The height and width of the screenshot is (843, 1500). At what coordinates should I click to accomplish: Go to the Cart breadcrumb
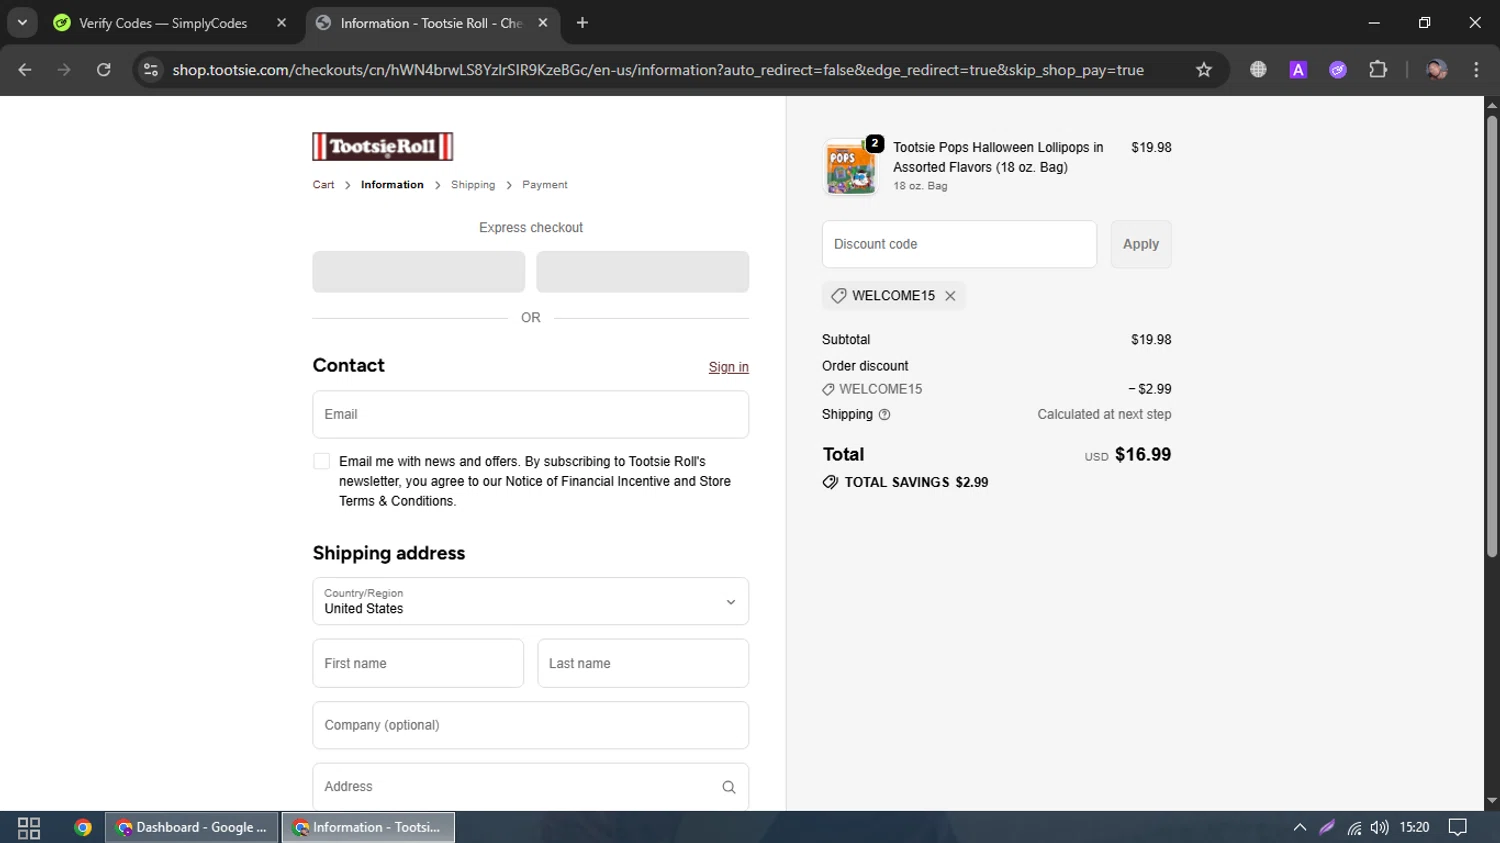click(x=323, y=185)
